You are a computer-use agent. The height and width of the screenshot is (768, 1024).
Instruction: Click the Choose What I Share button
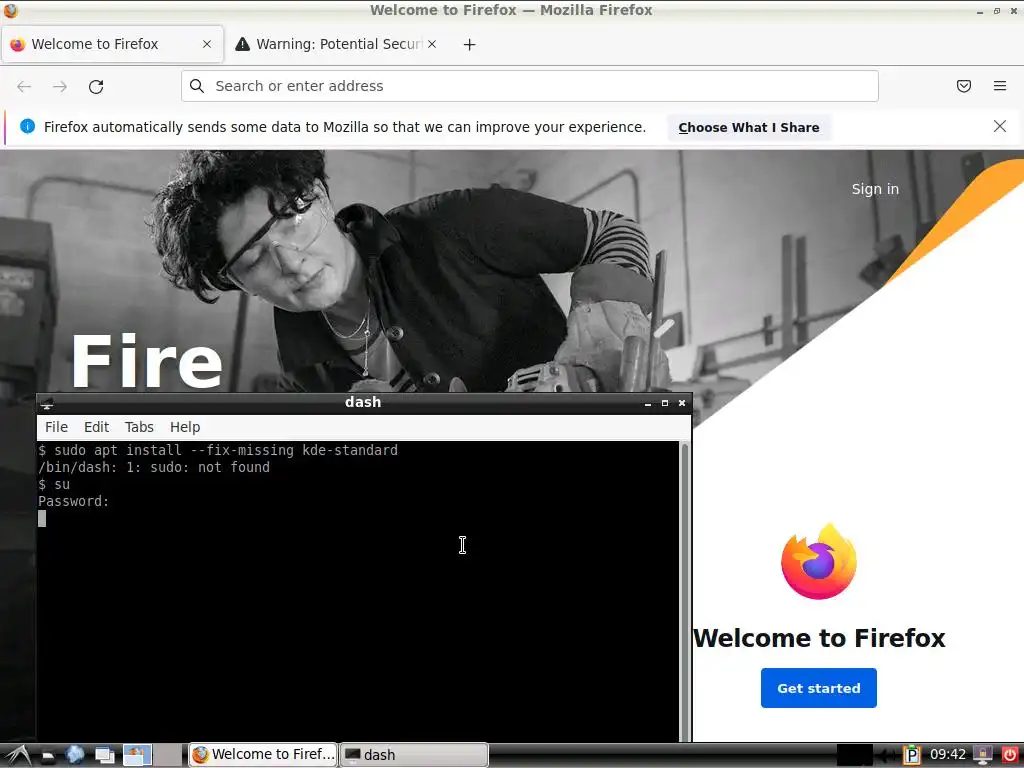(x=748, y=127)
